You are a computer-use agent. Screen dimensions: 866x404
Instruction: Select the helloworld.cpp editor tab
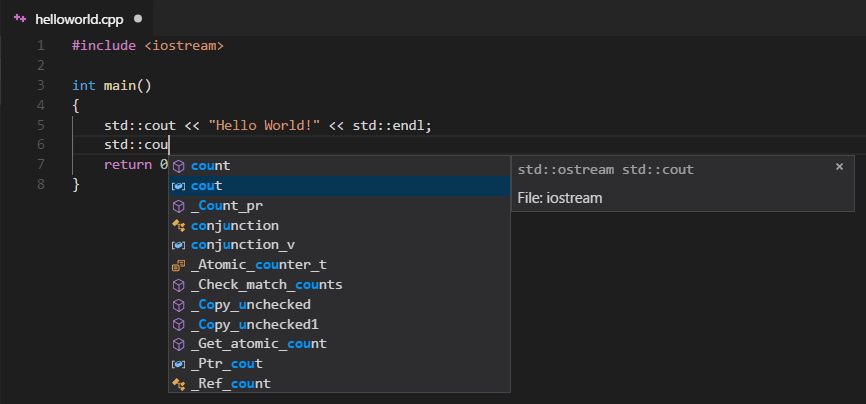80,19
